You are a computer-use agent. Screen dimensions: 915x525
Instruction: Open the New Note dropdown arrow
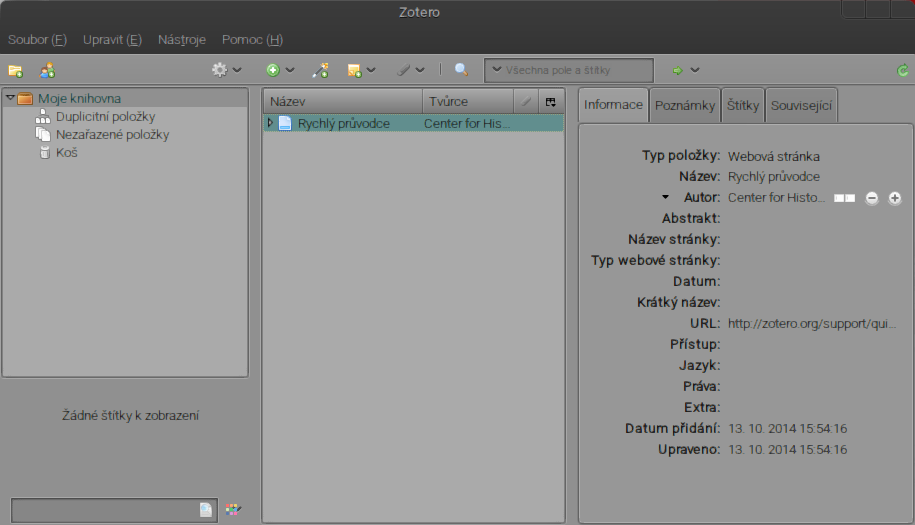pos(371,70)
